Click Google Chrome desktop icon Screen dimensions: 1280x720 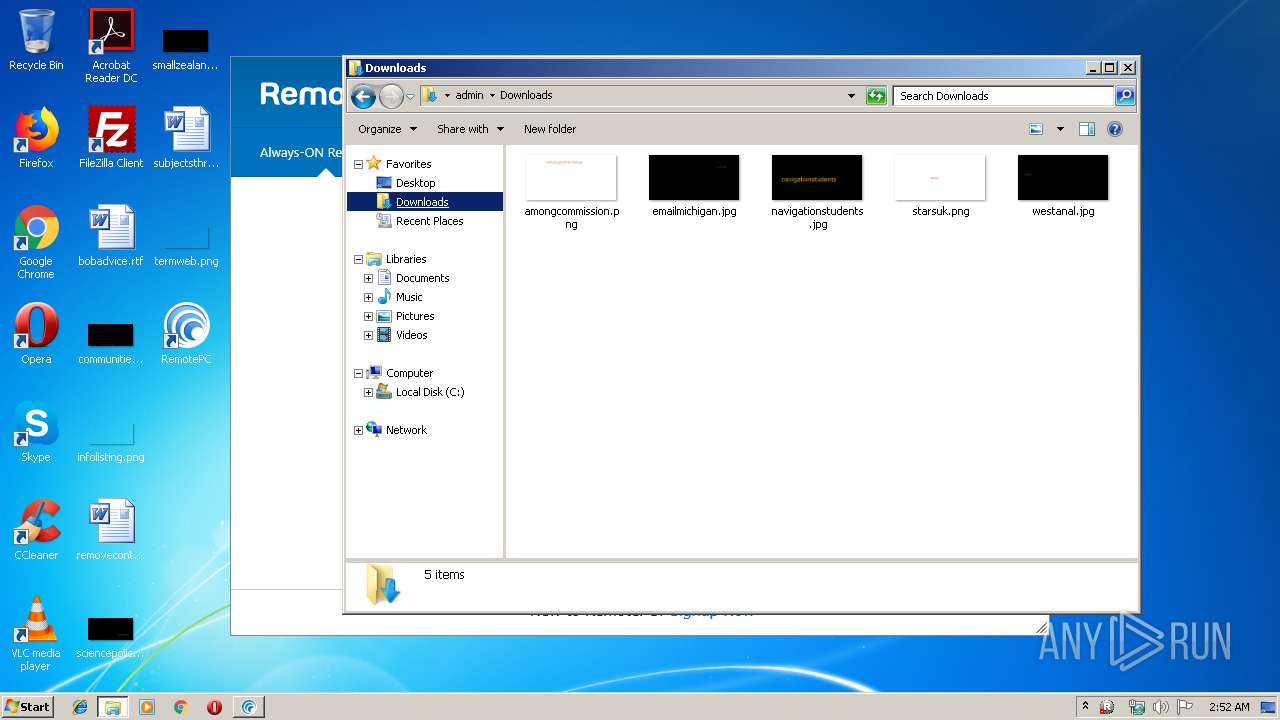pyautogui.click(x=36, y=242)
